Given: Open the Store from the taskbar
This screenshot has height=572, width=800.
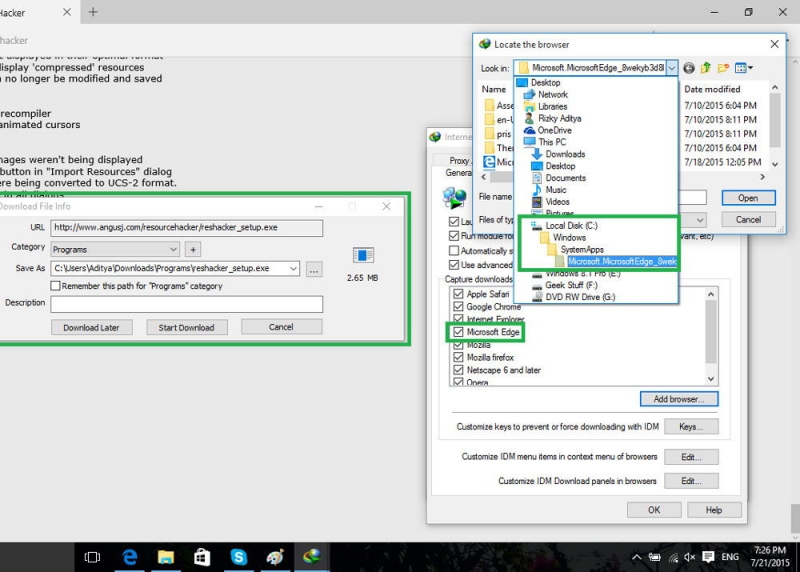Looking at the screenshot, I should click(x=202, y=557).
